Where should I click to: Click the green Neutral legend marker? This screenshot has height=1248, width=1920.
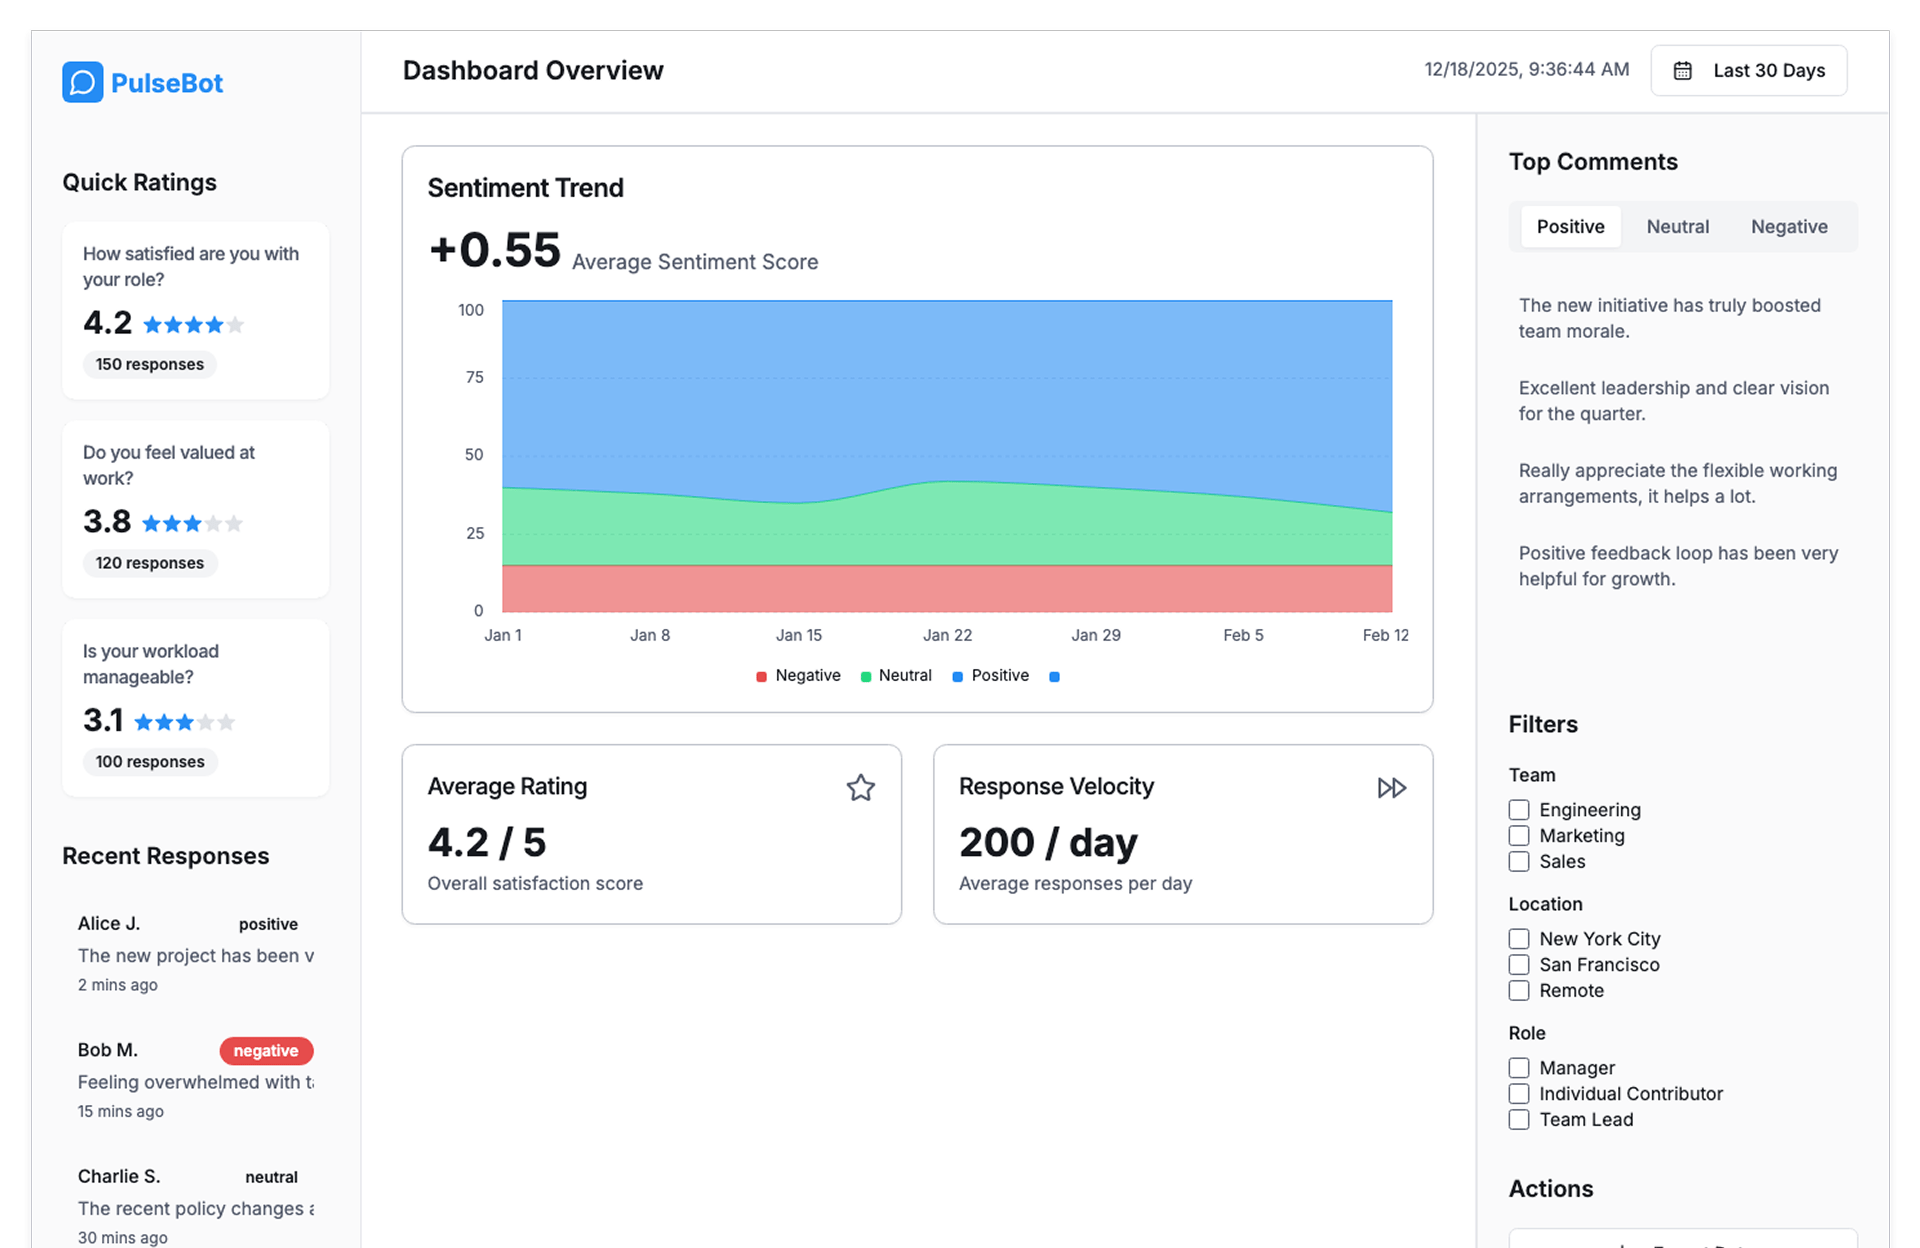(866, 677)
